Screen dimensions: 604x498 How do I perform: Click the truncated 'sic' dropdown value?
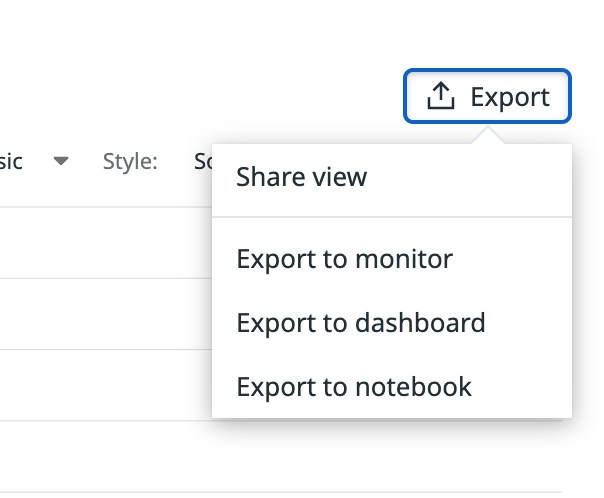click(11, 161)
